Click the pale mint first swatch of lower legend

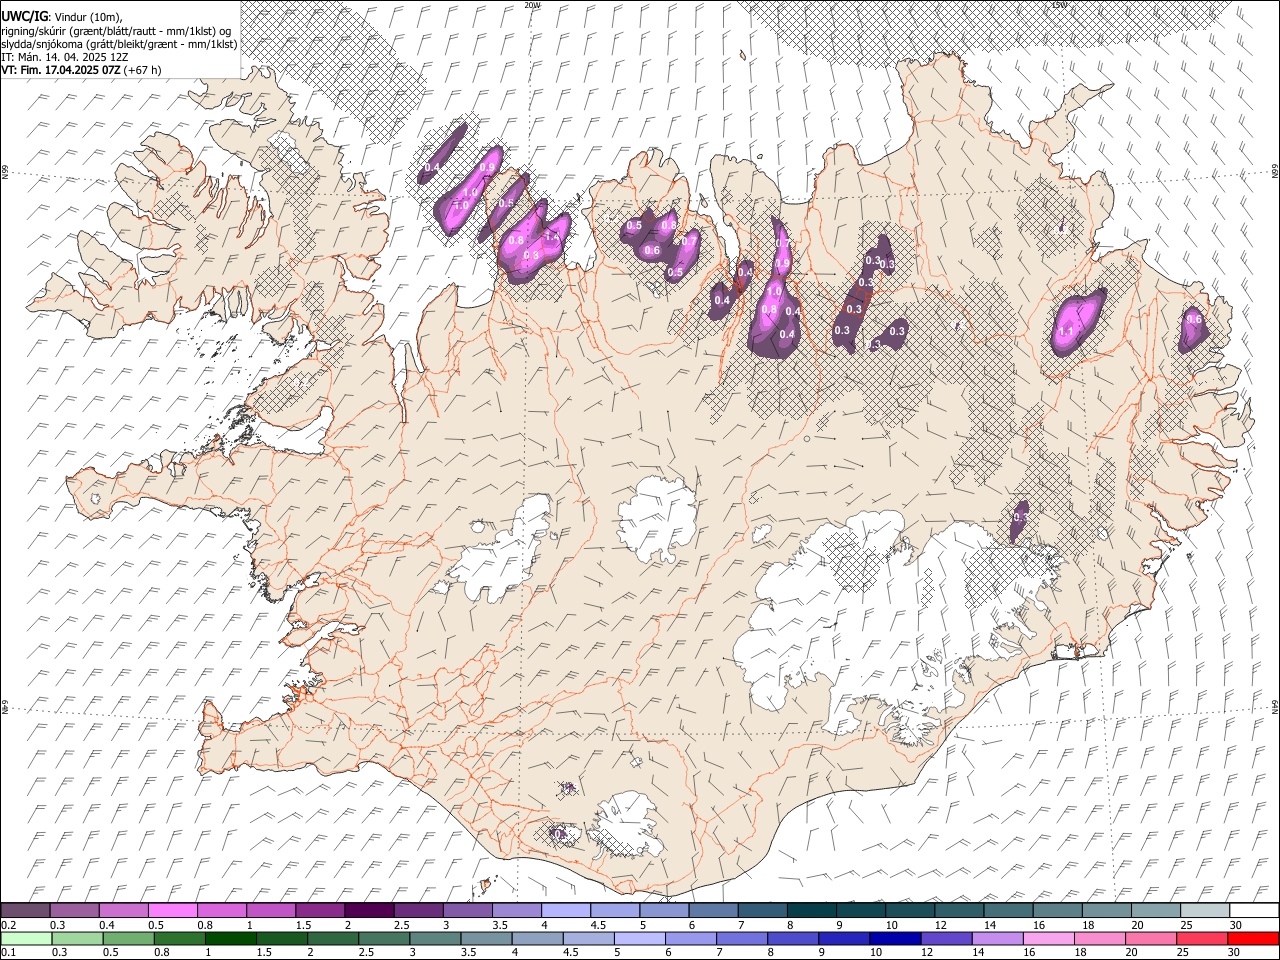pyautogui.click(x=26, y=939)
